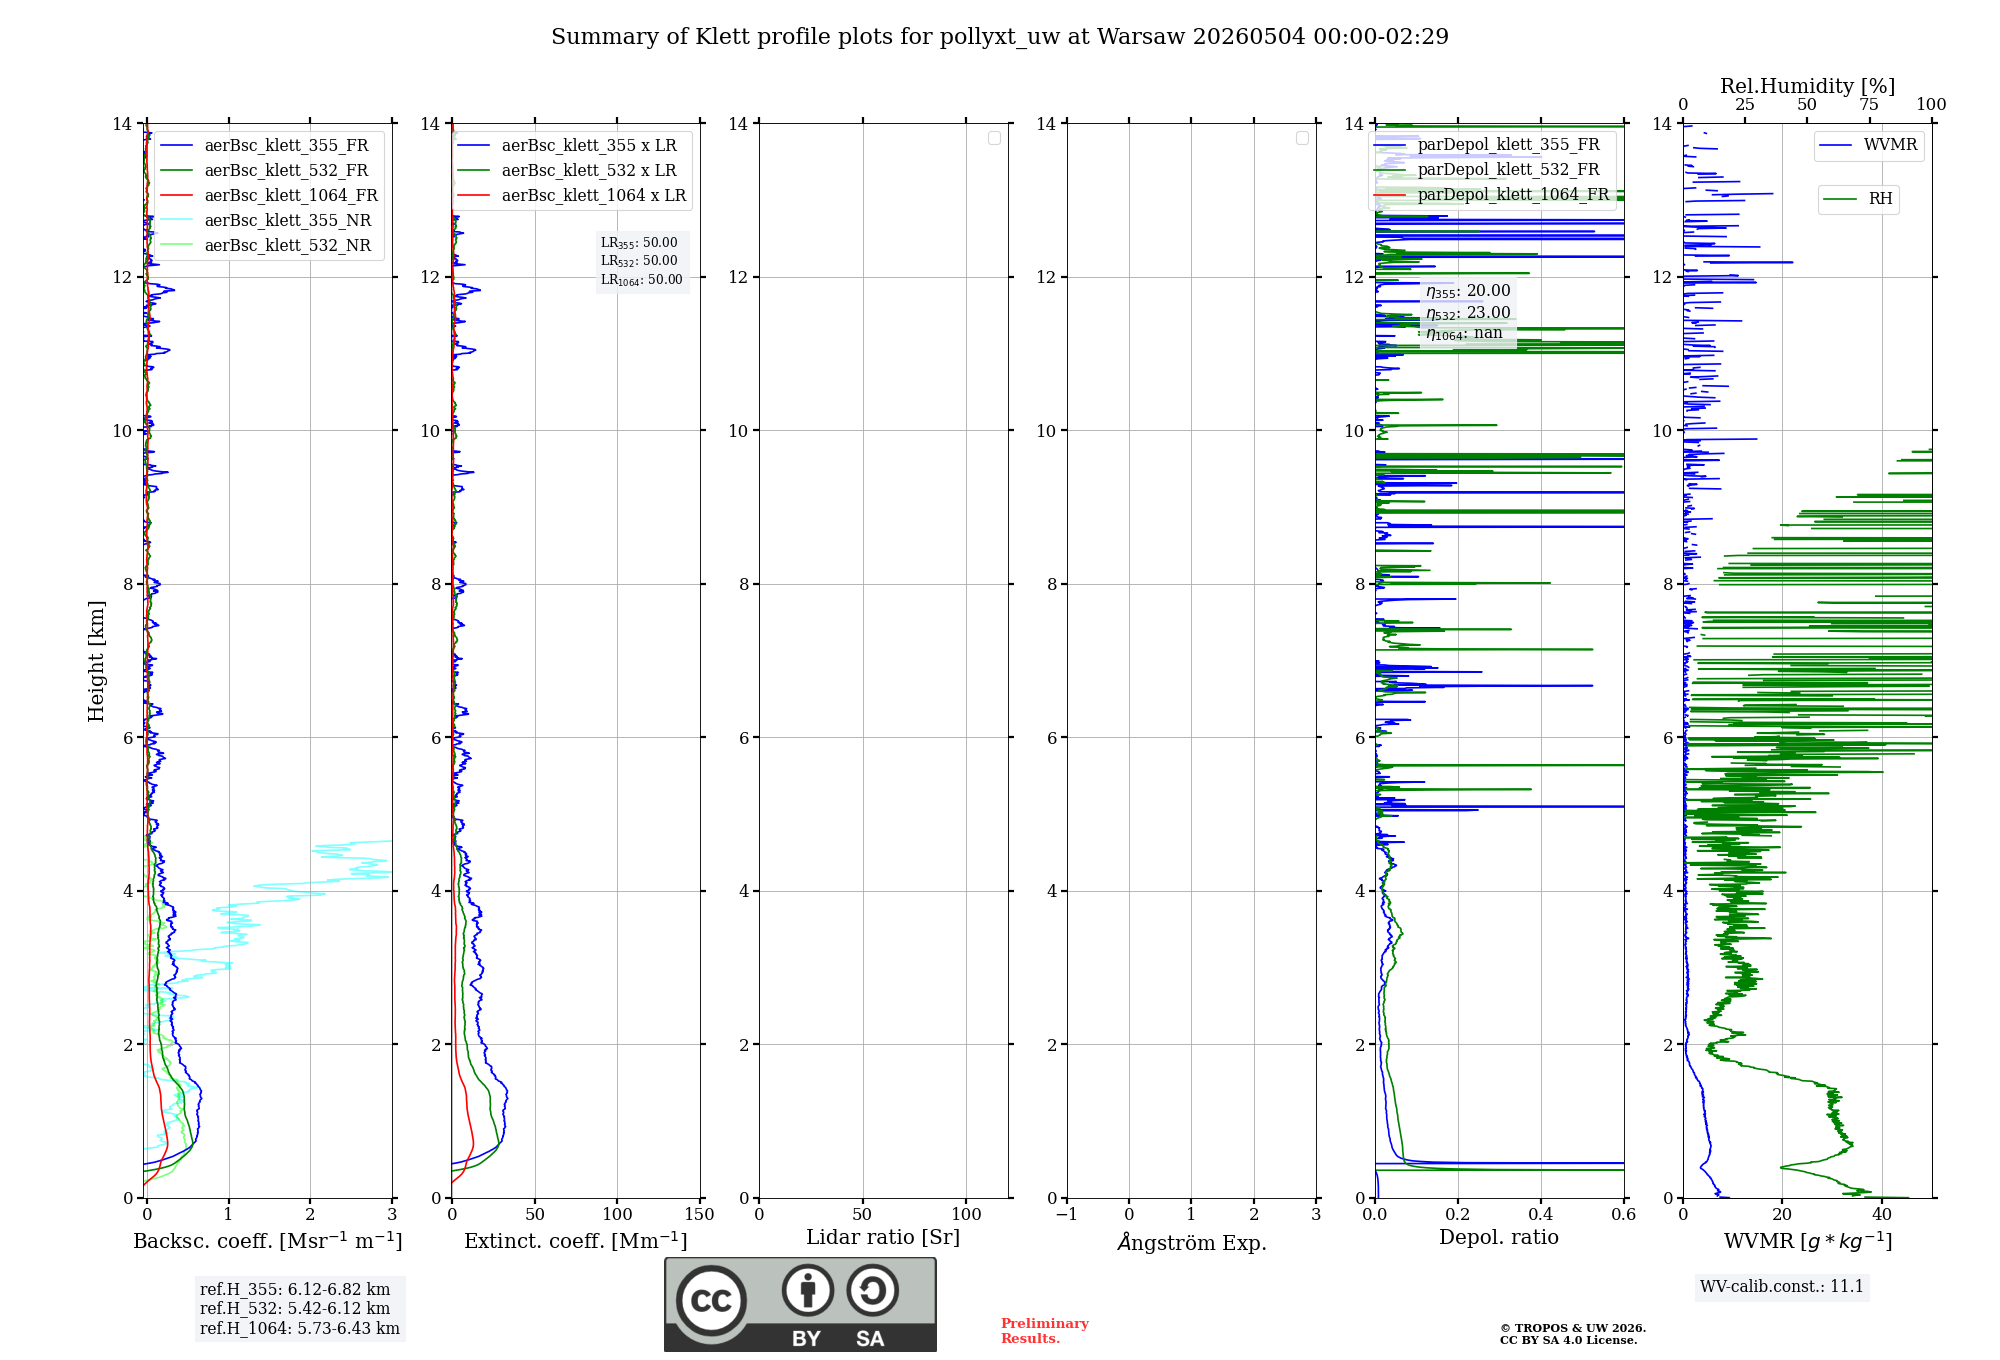Click the BY attribution person icon

pos(808,1290)
